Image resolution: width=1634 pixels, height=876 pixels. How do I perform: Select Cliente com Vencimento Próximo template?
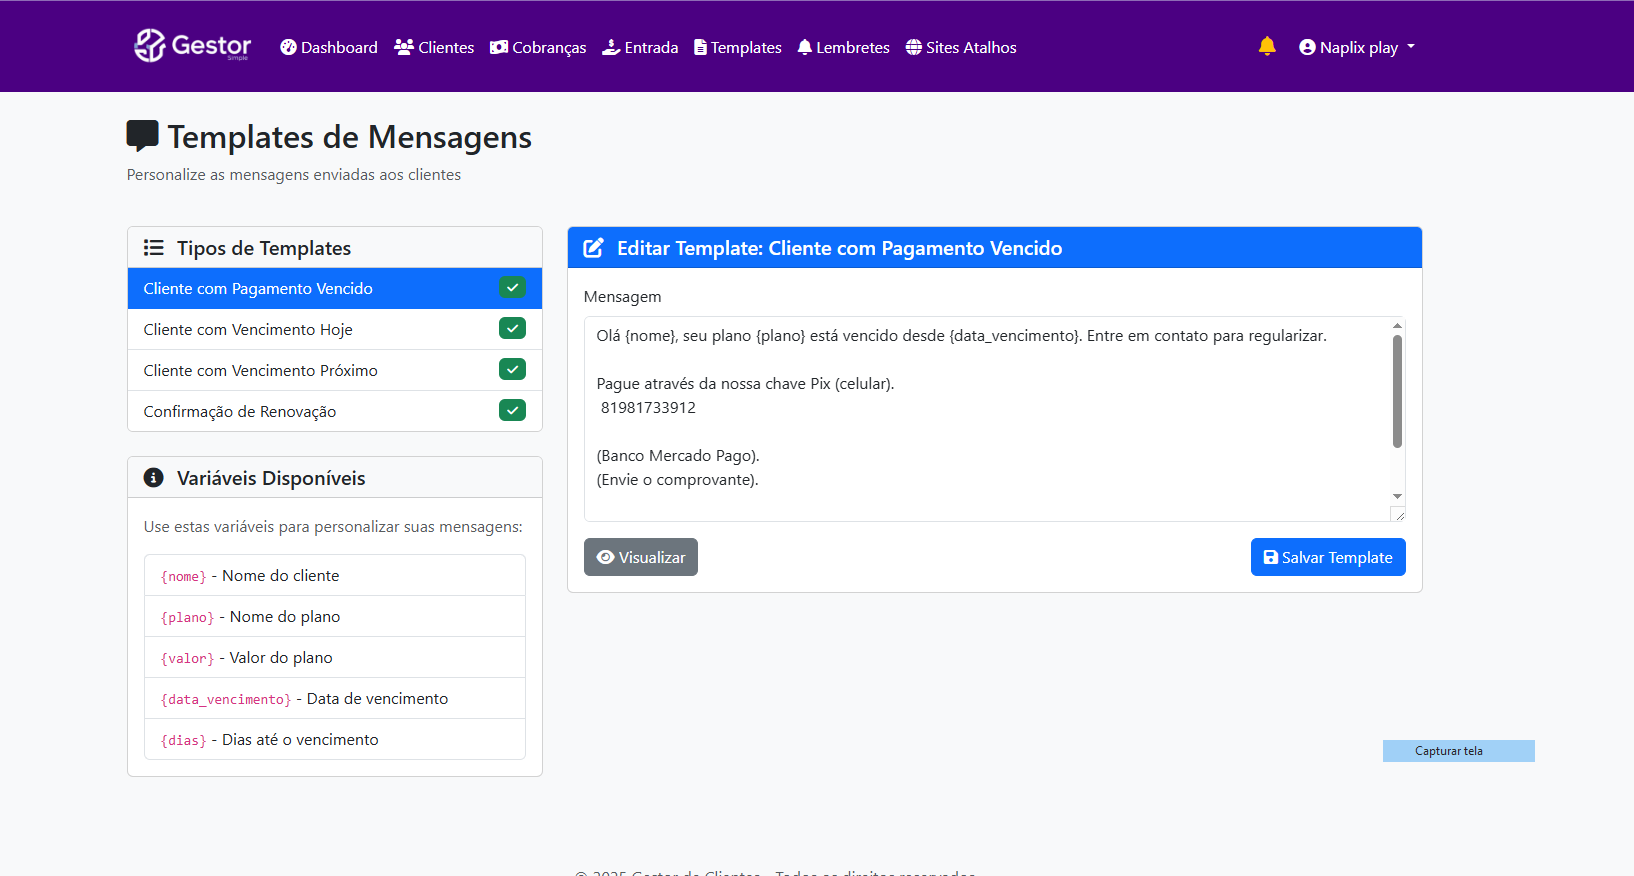coord(261,370)
